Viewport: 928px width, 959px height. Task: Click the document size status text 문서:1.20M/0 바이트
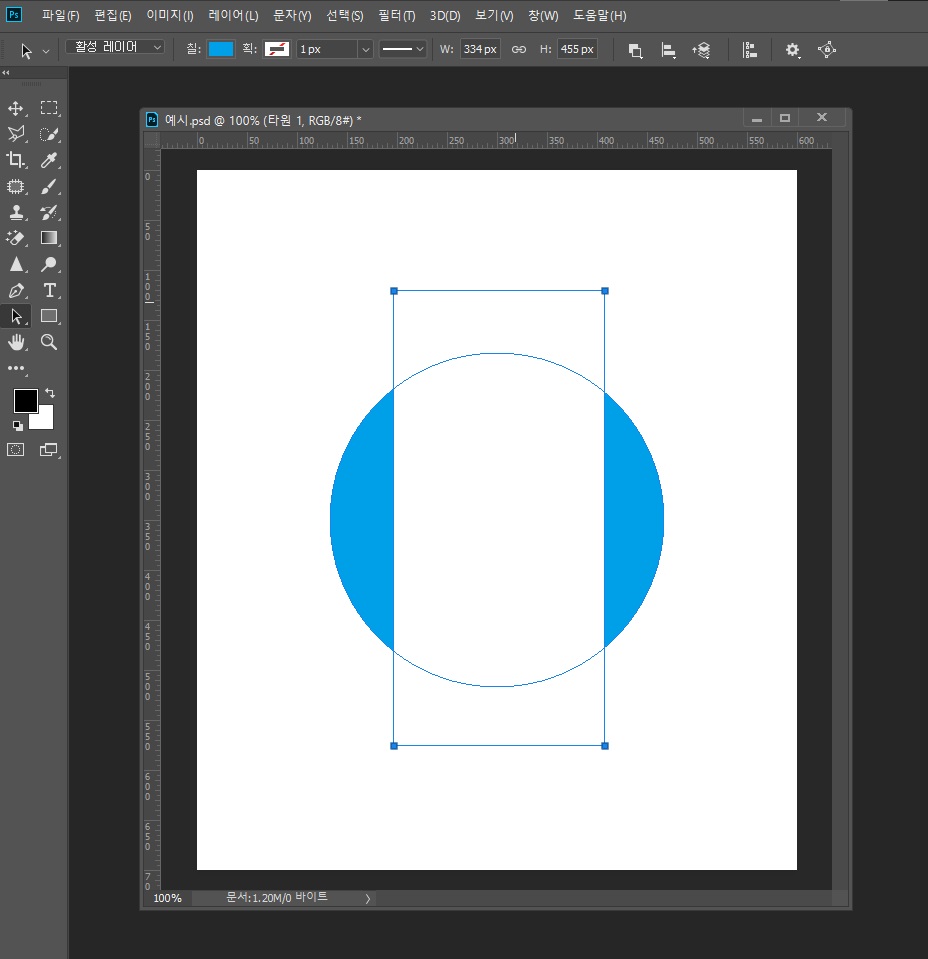277,897
